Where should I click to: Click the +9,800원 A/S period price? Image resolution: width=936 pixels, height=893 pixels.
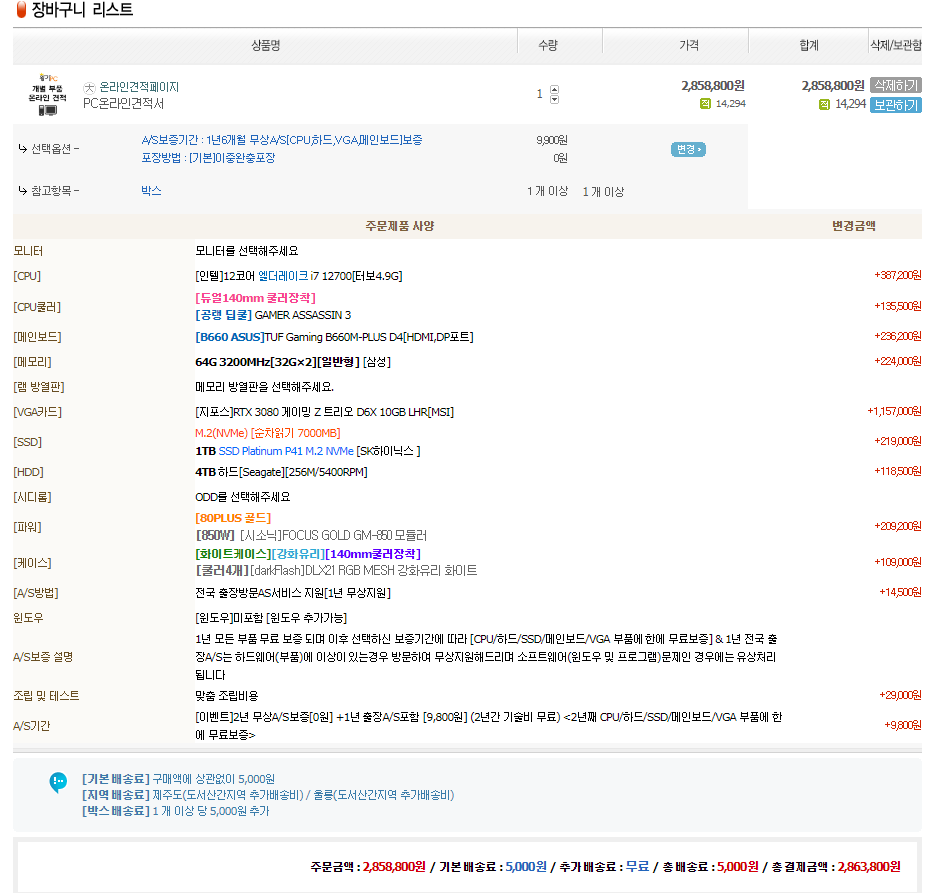pos(903,725)
